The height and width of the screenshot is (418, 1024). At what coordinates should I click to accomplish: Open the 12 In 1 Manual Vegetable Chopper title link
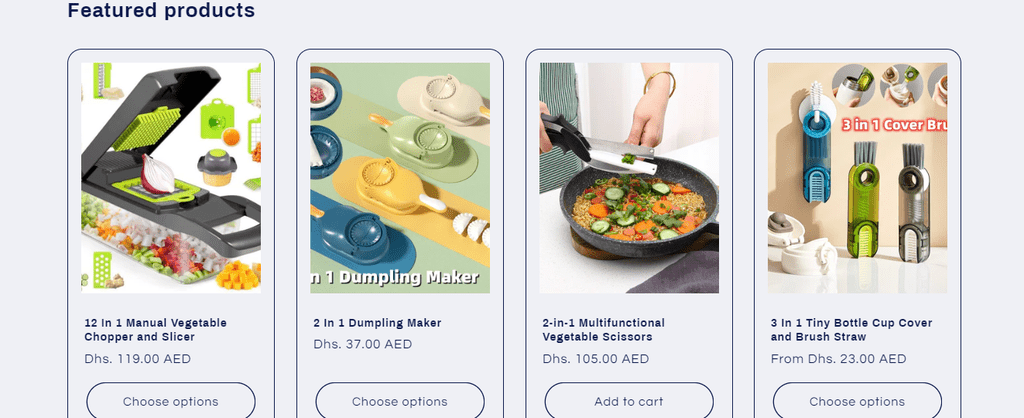(x=155, y=330)
